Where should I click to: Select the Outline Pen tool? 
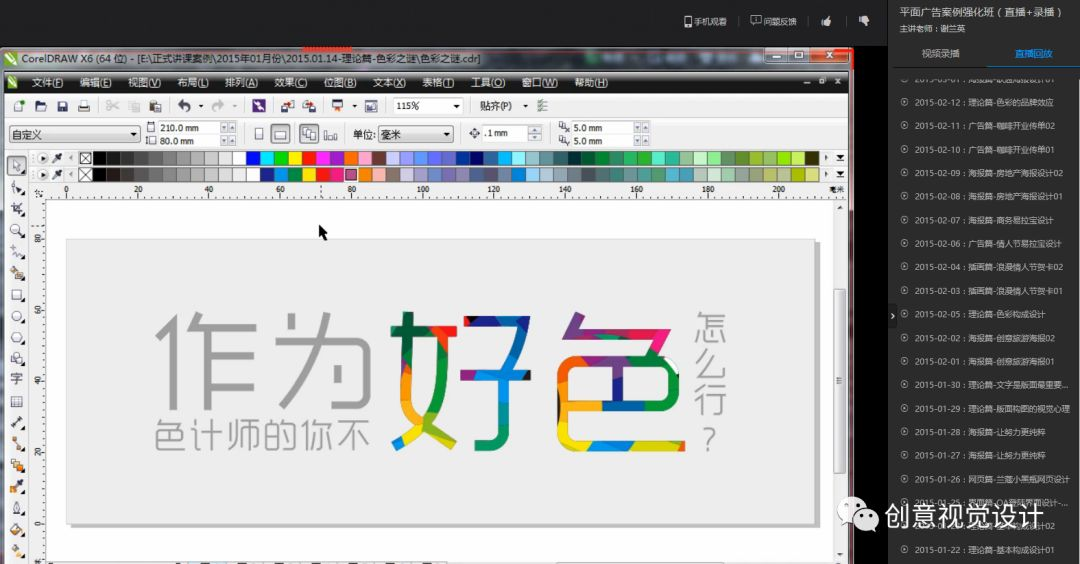[x=17, y=509]
